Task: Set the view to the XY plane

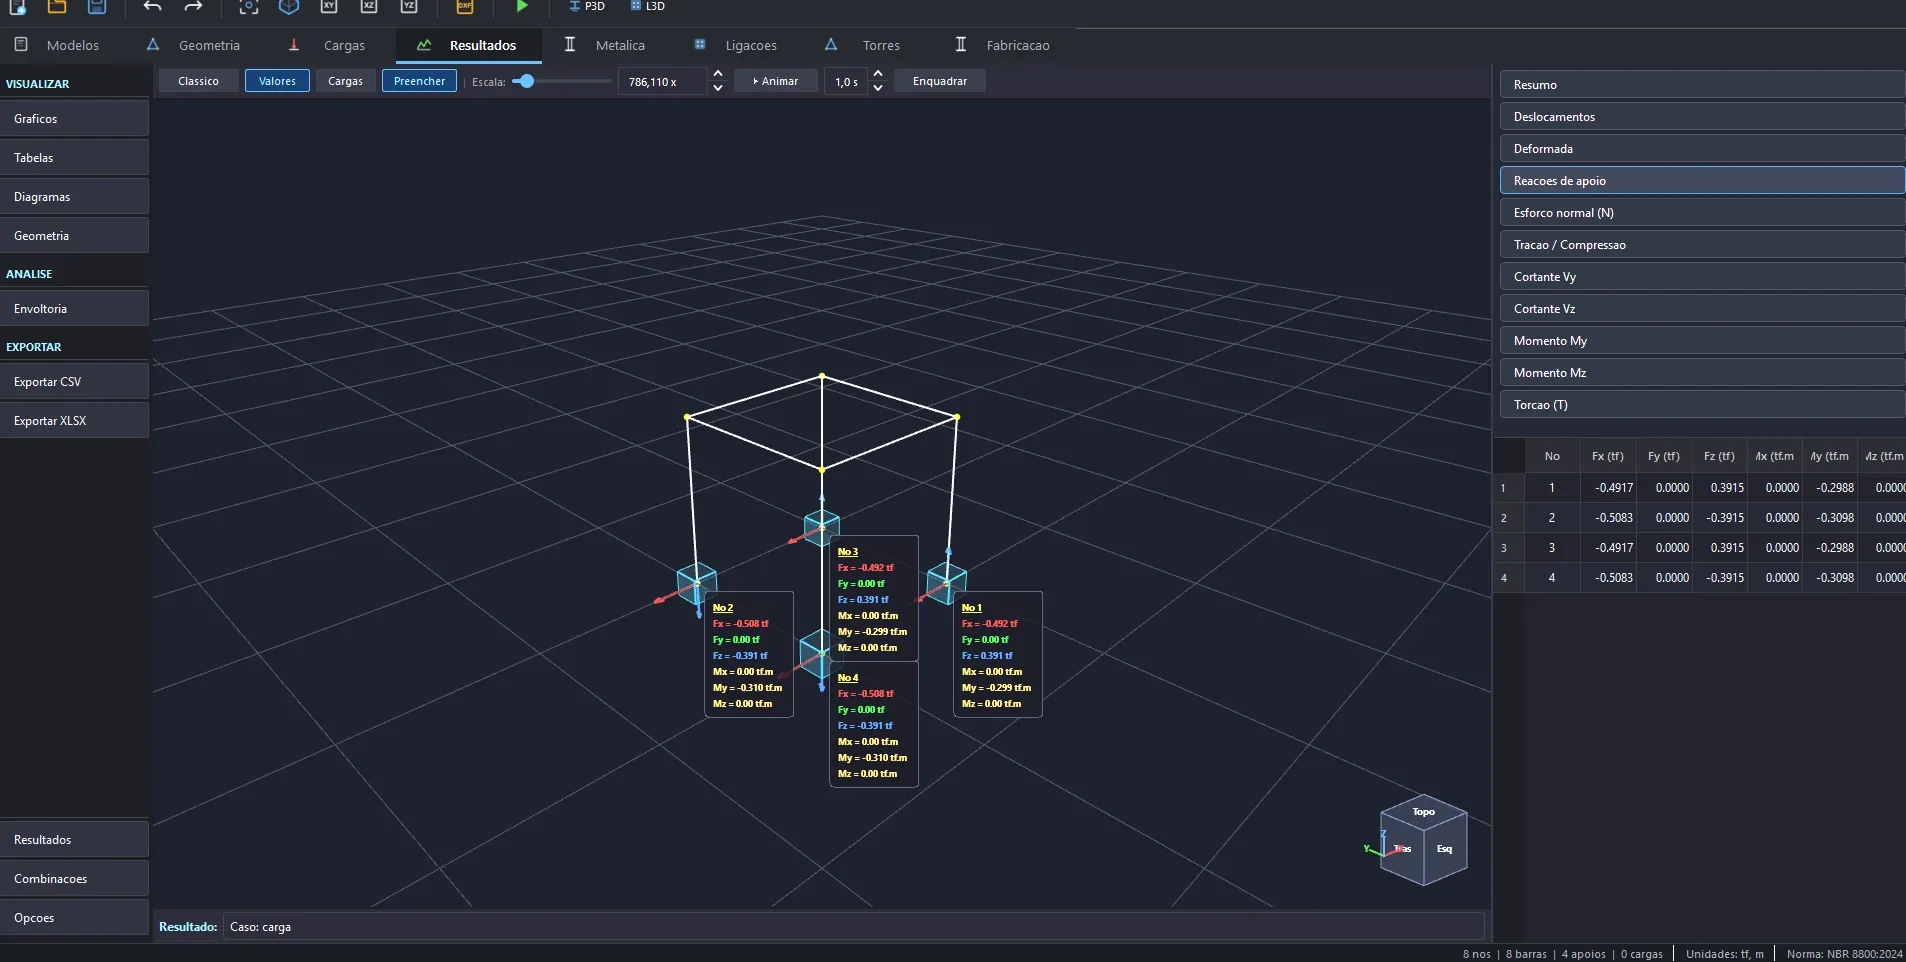Action: click(x=329, y=6)
